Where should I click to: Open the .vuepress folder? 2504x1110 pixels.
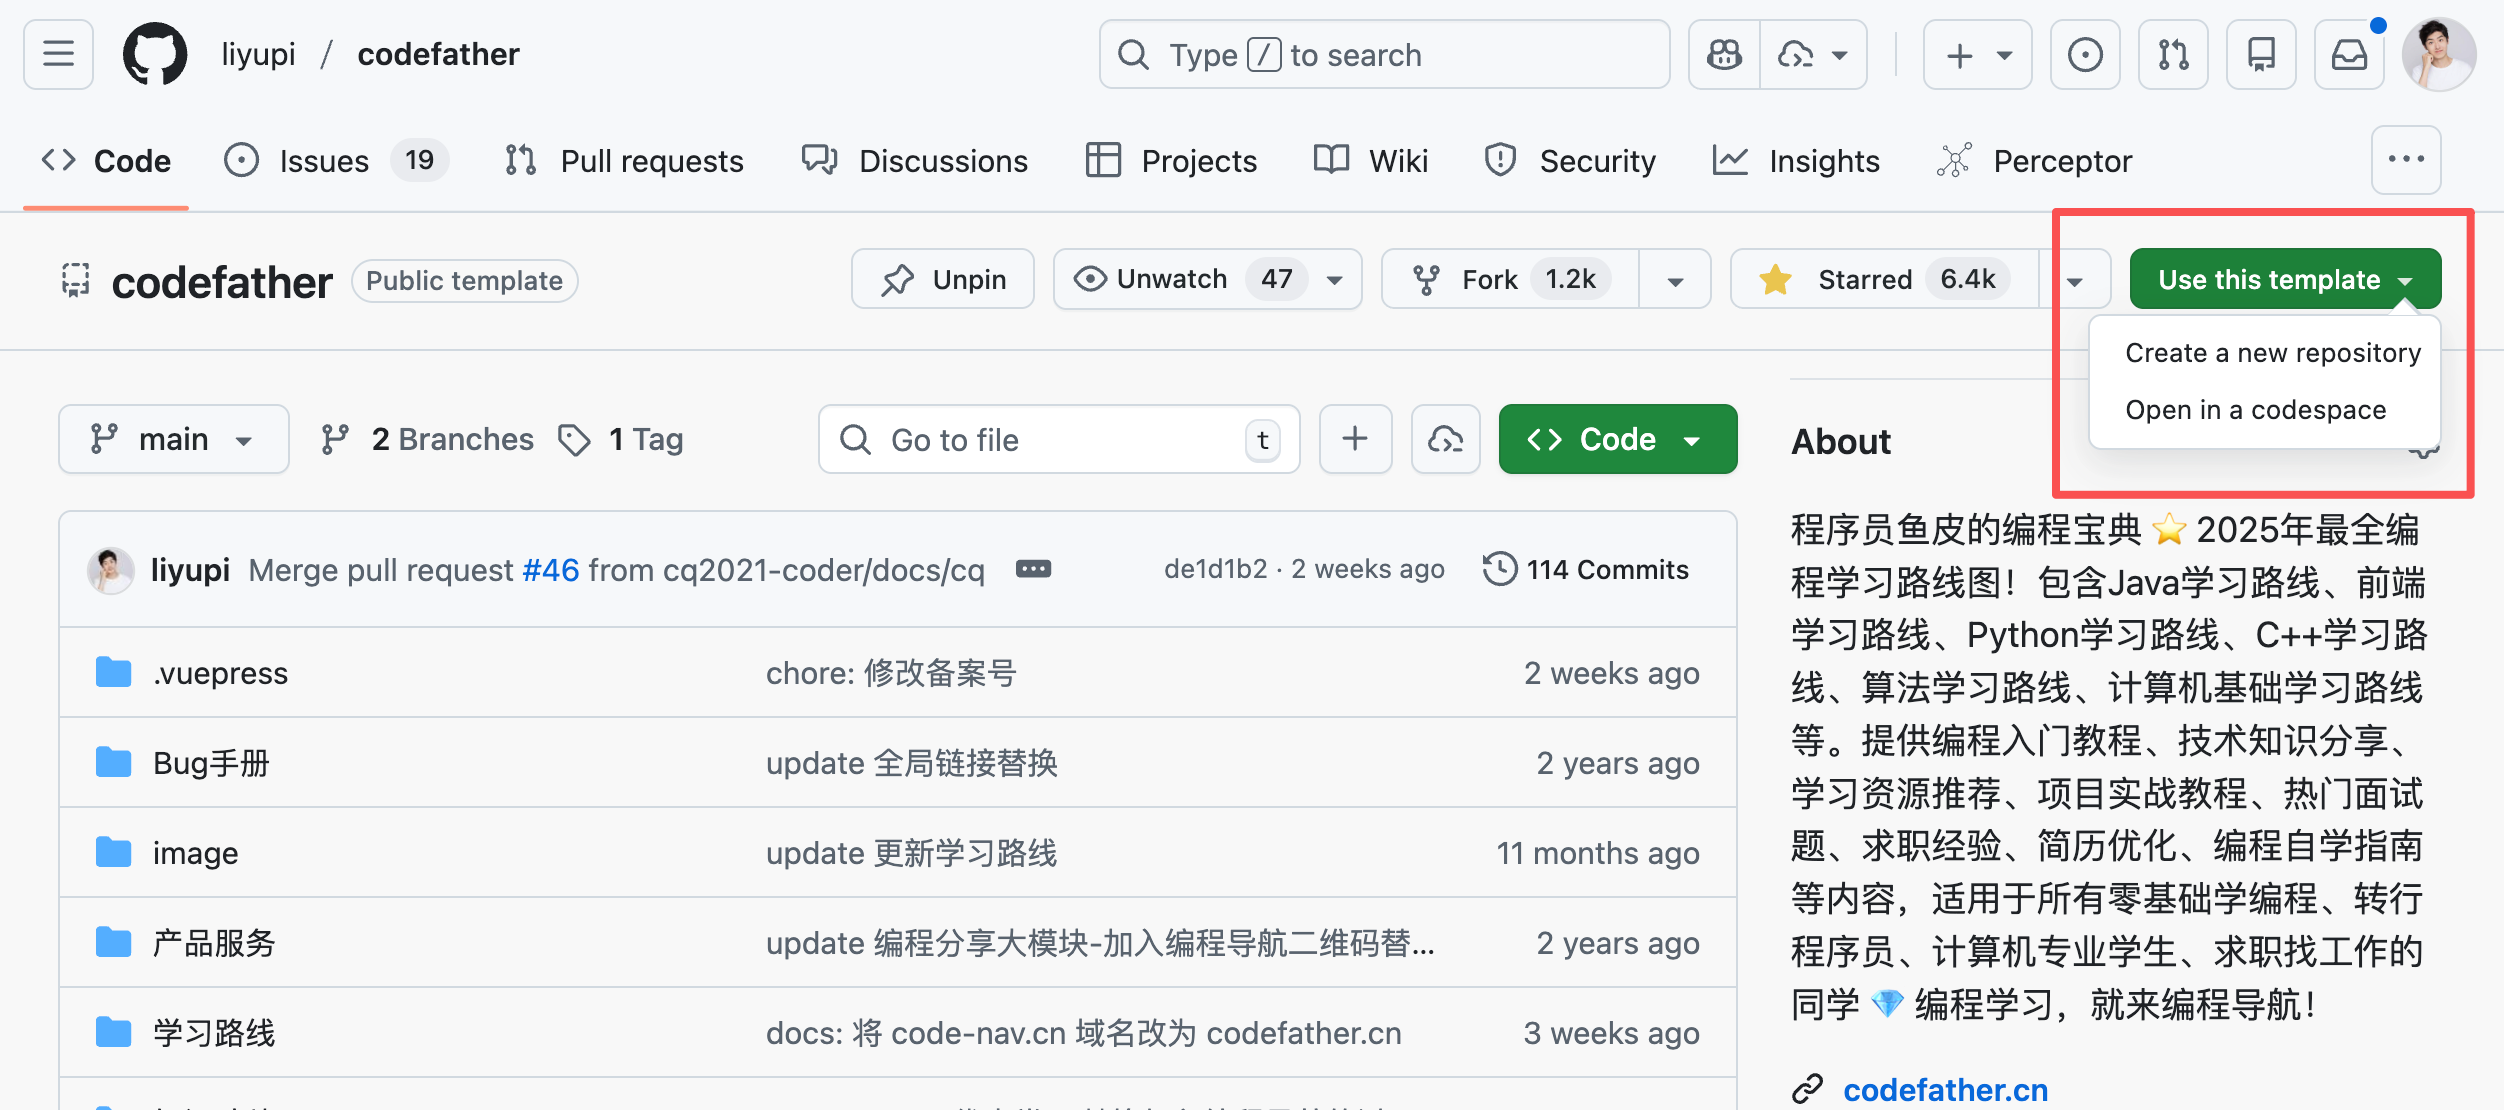220,673
